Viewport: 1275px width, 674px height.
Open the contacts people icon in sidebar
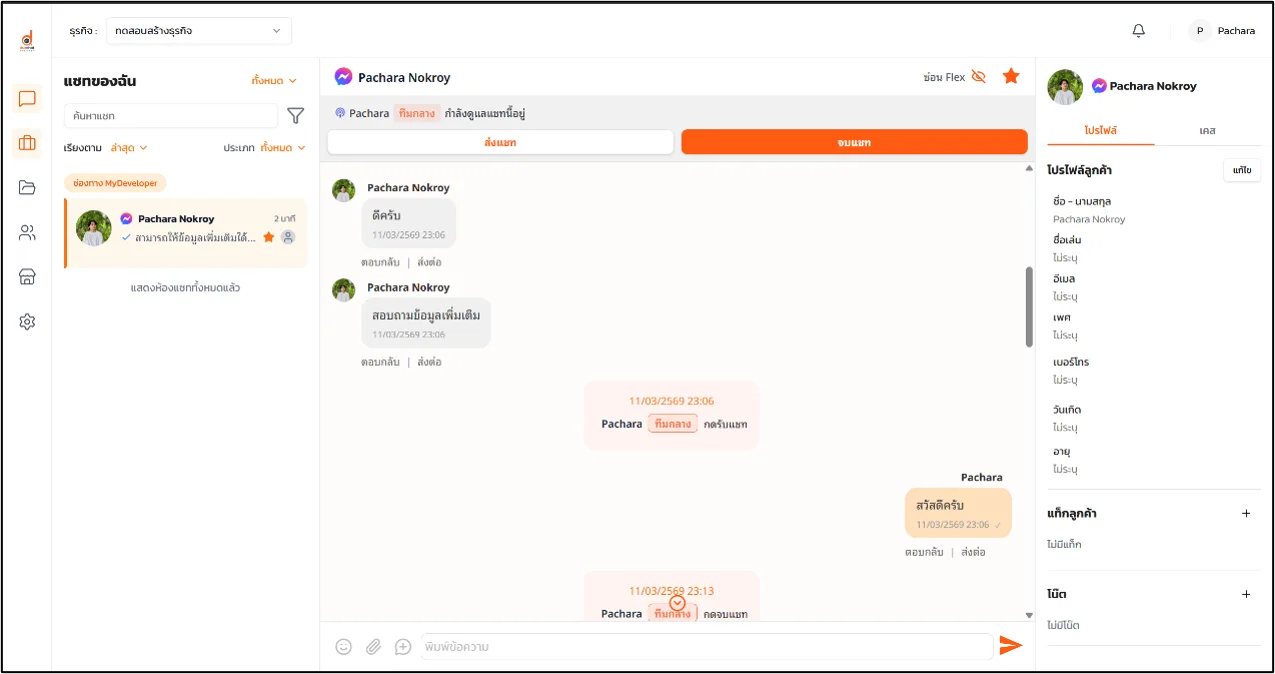coord(27,233)
